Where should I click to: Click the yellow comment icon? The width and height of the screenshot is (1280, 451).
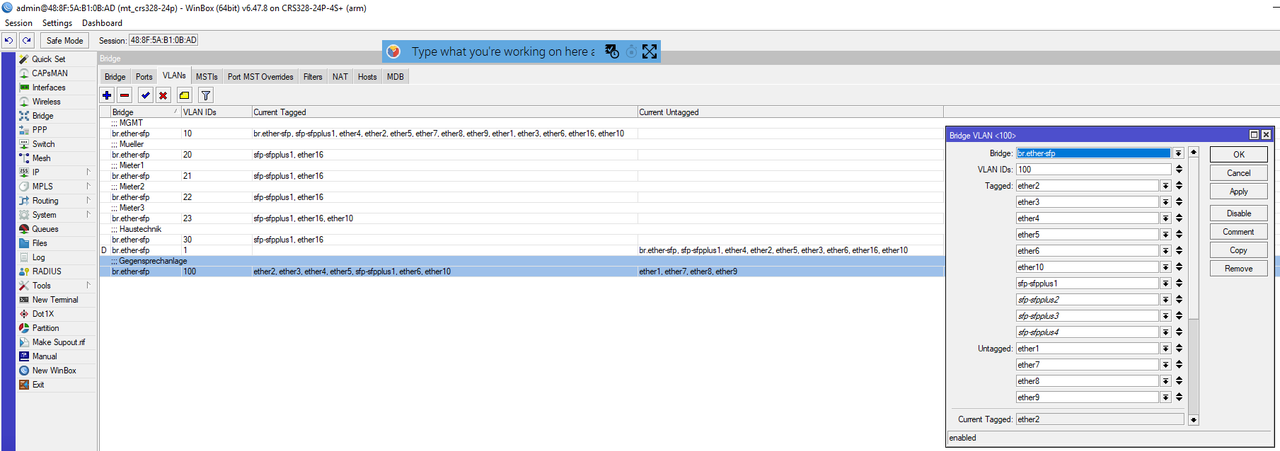coord(184,95)
